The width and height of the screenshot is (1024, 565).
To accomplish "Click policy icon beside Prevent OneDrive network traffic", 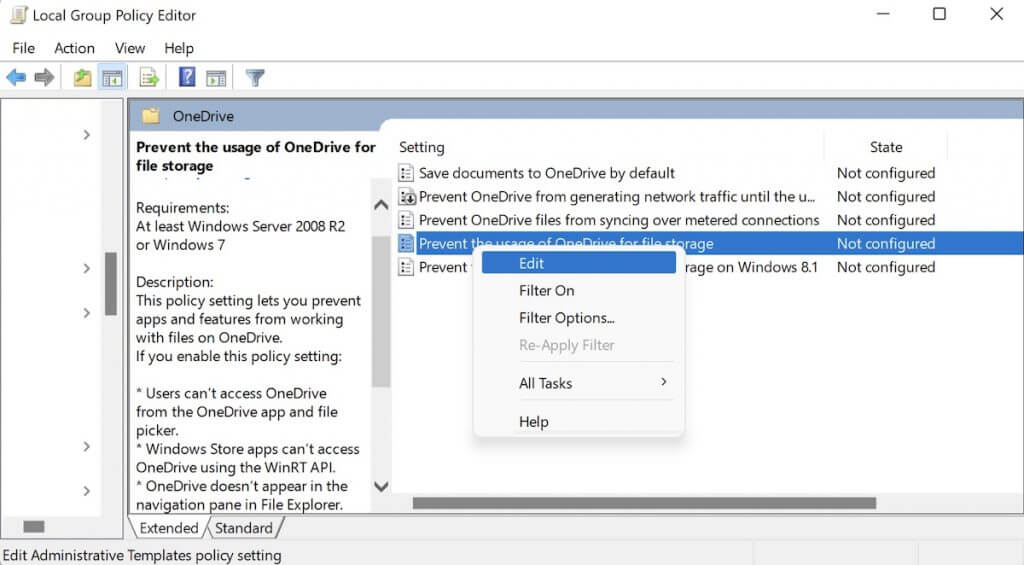I will pyautogui.click(x=406, y=197).
